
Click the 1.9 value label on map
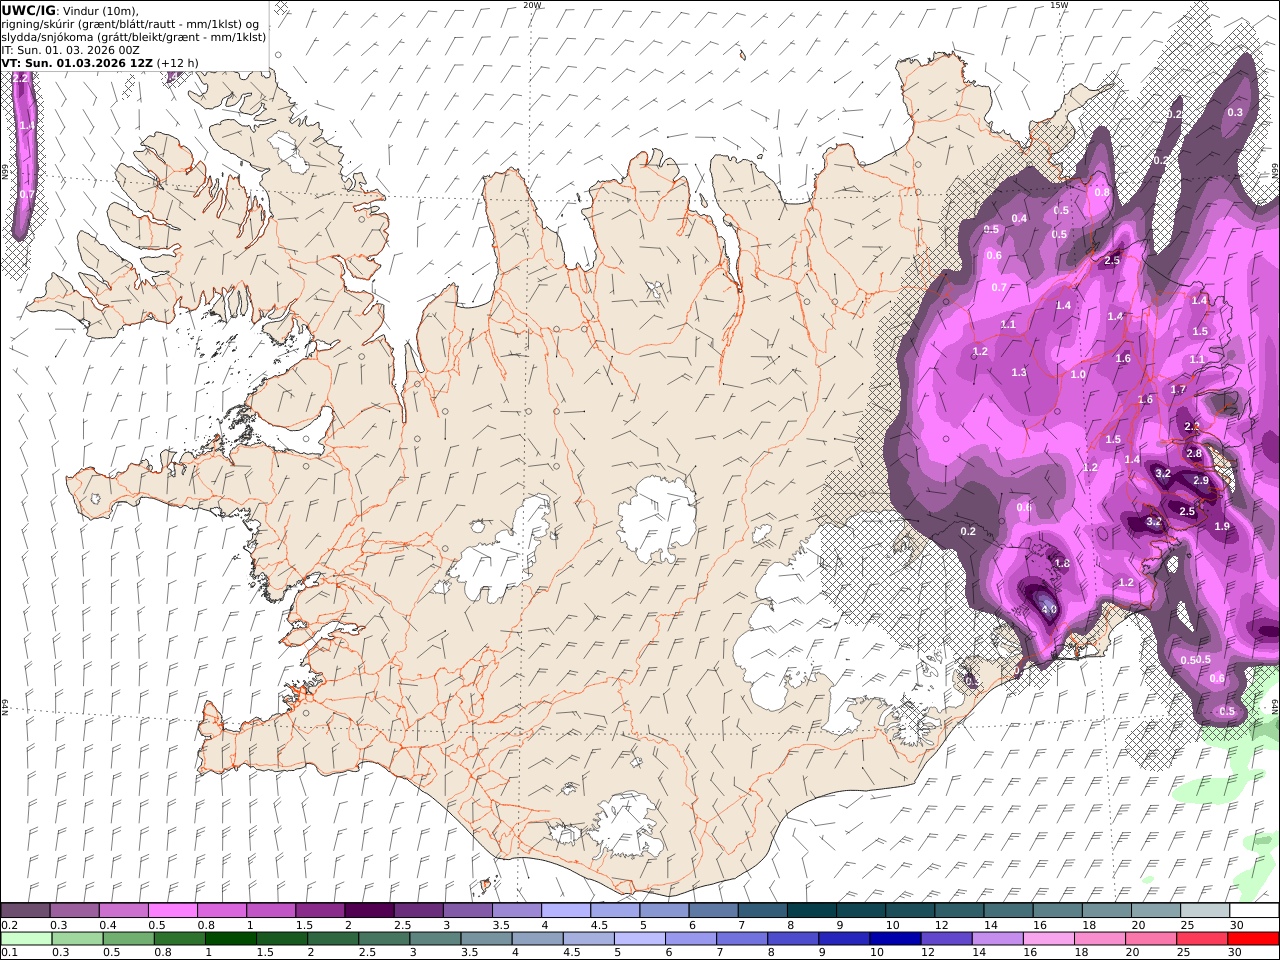[1222, 527]
